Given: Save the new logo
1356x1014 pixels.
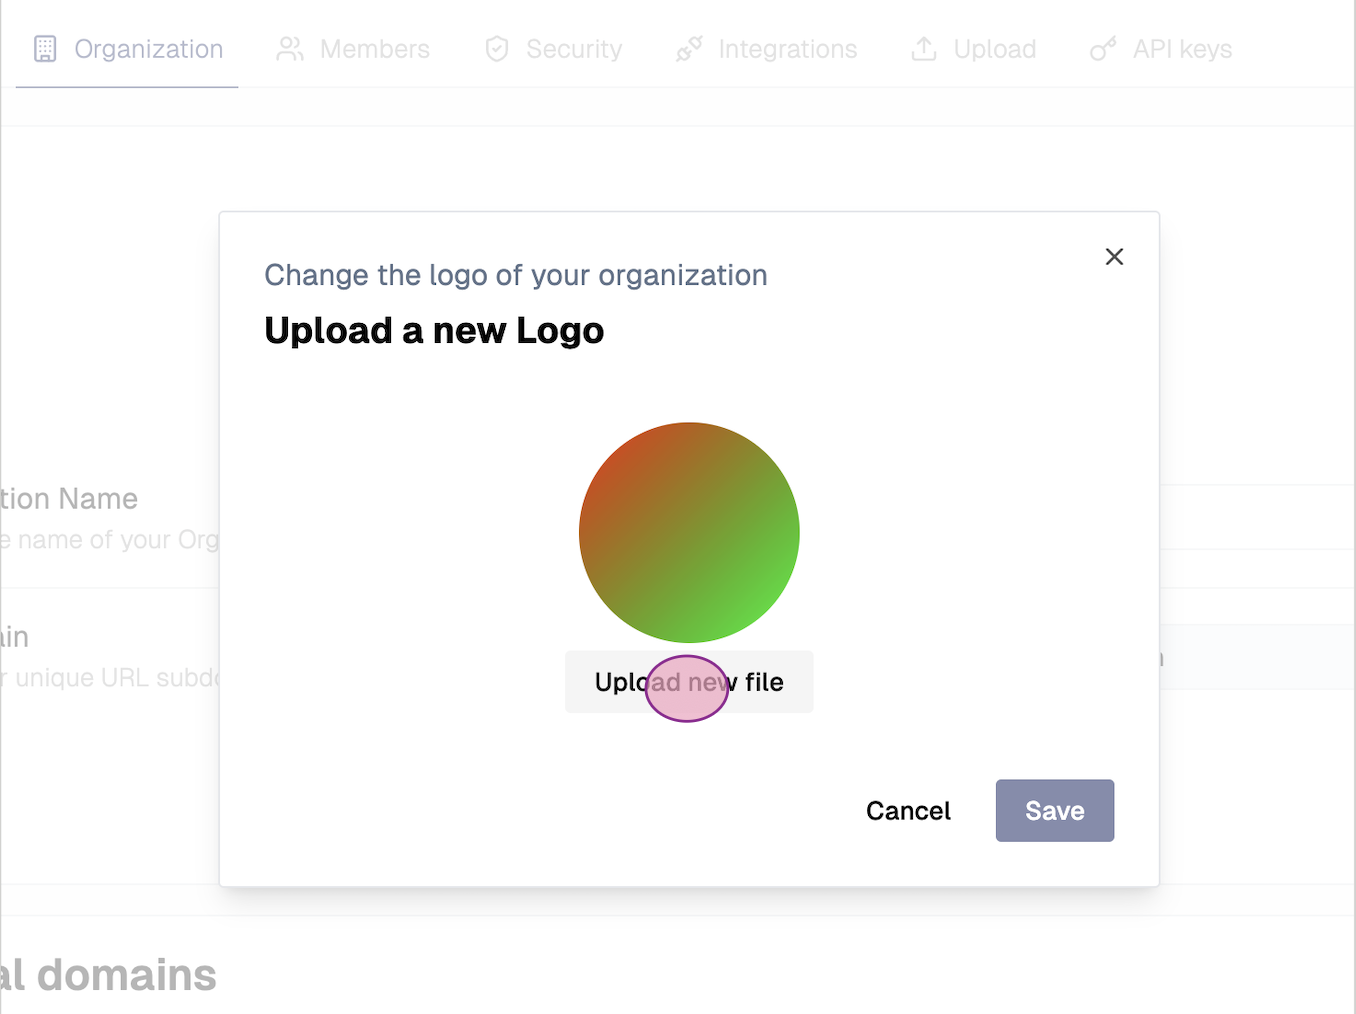Looking at the screenshot, I should [x=1054, y=811].
